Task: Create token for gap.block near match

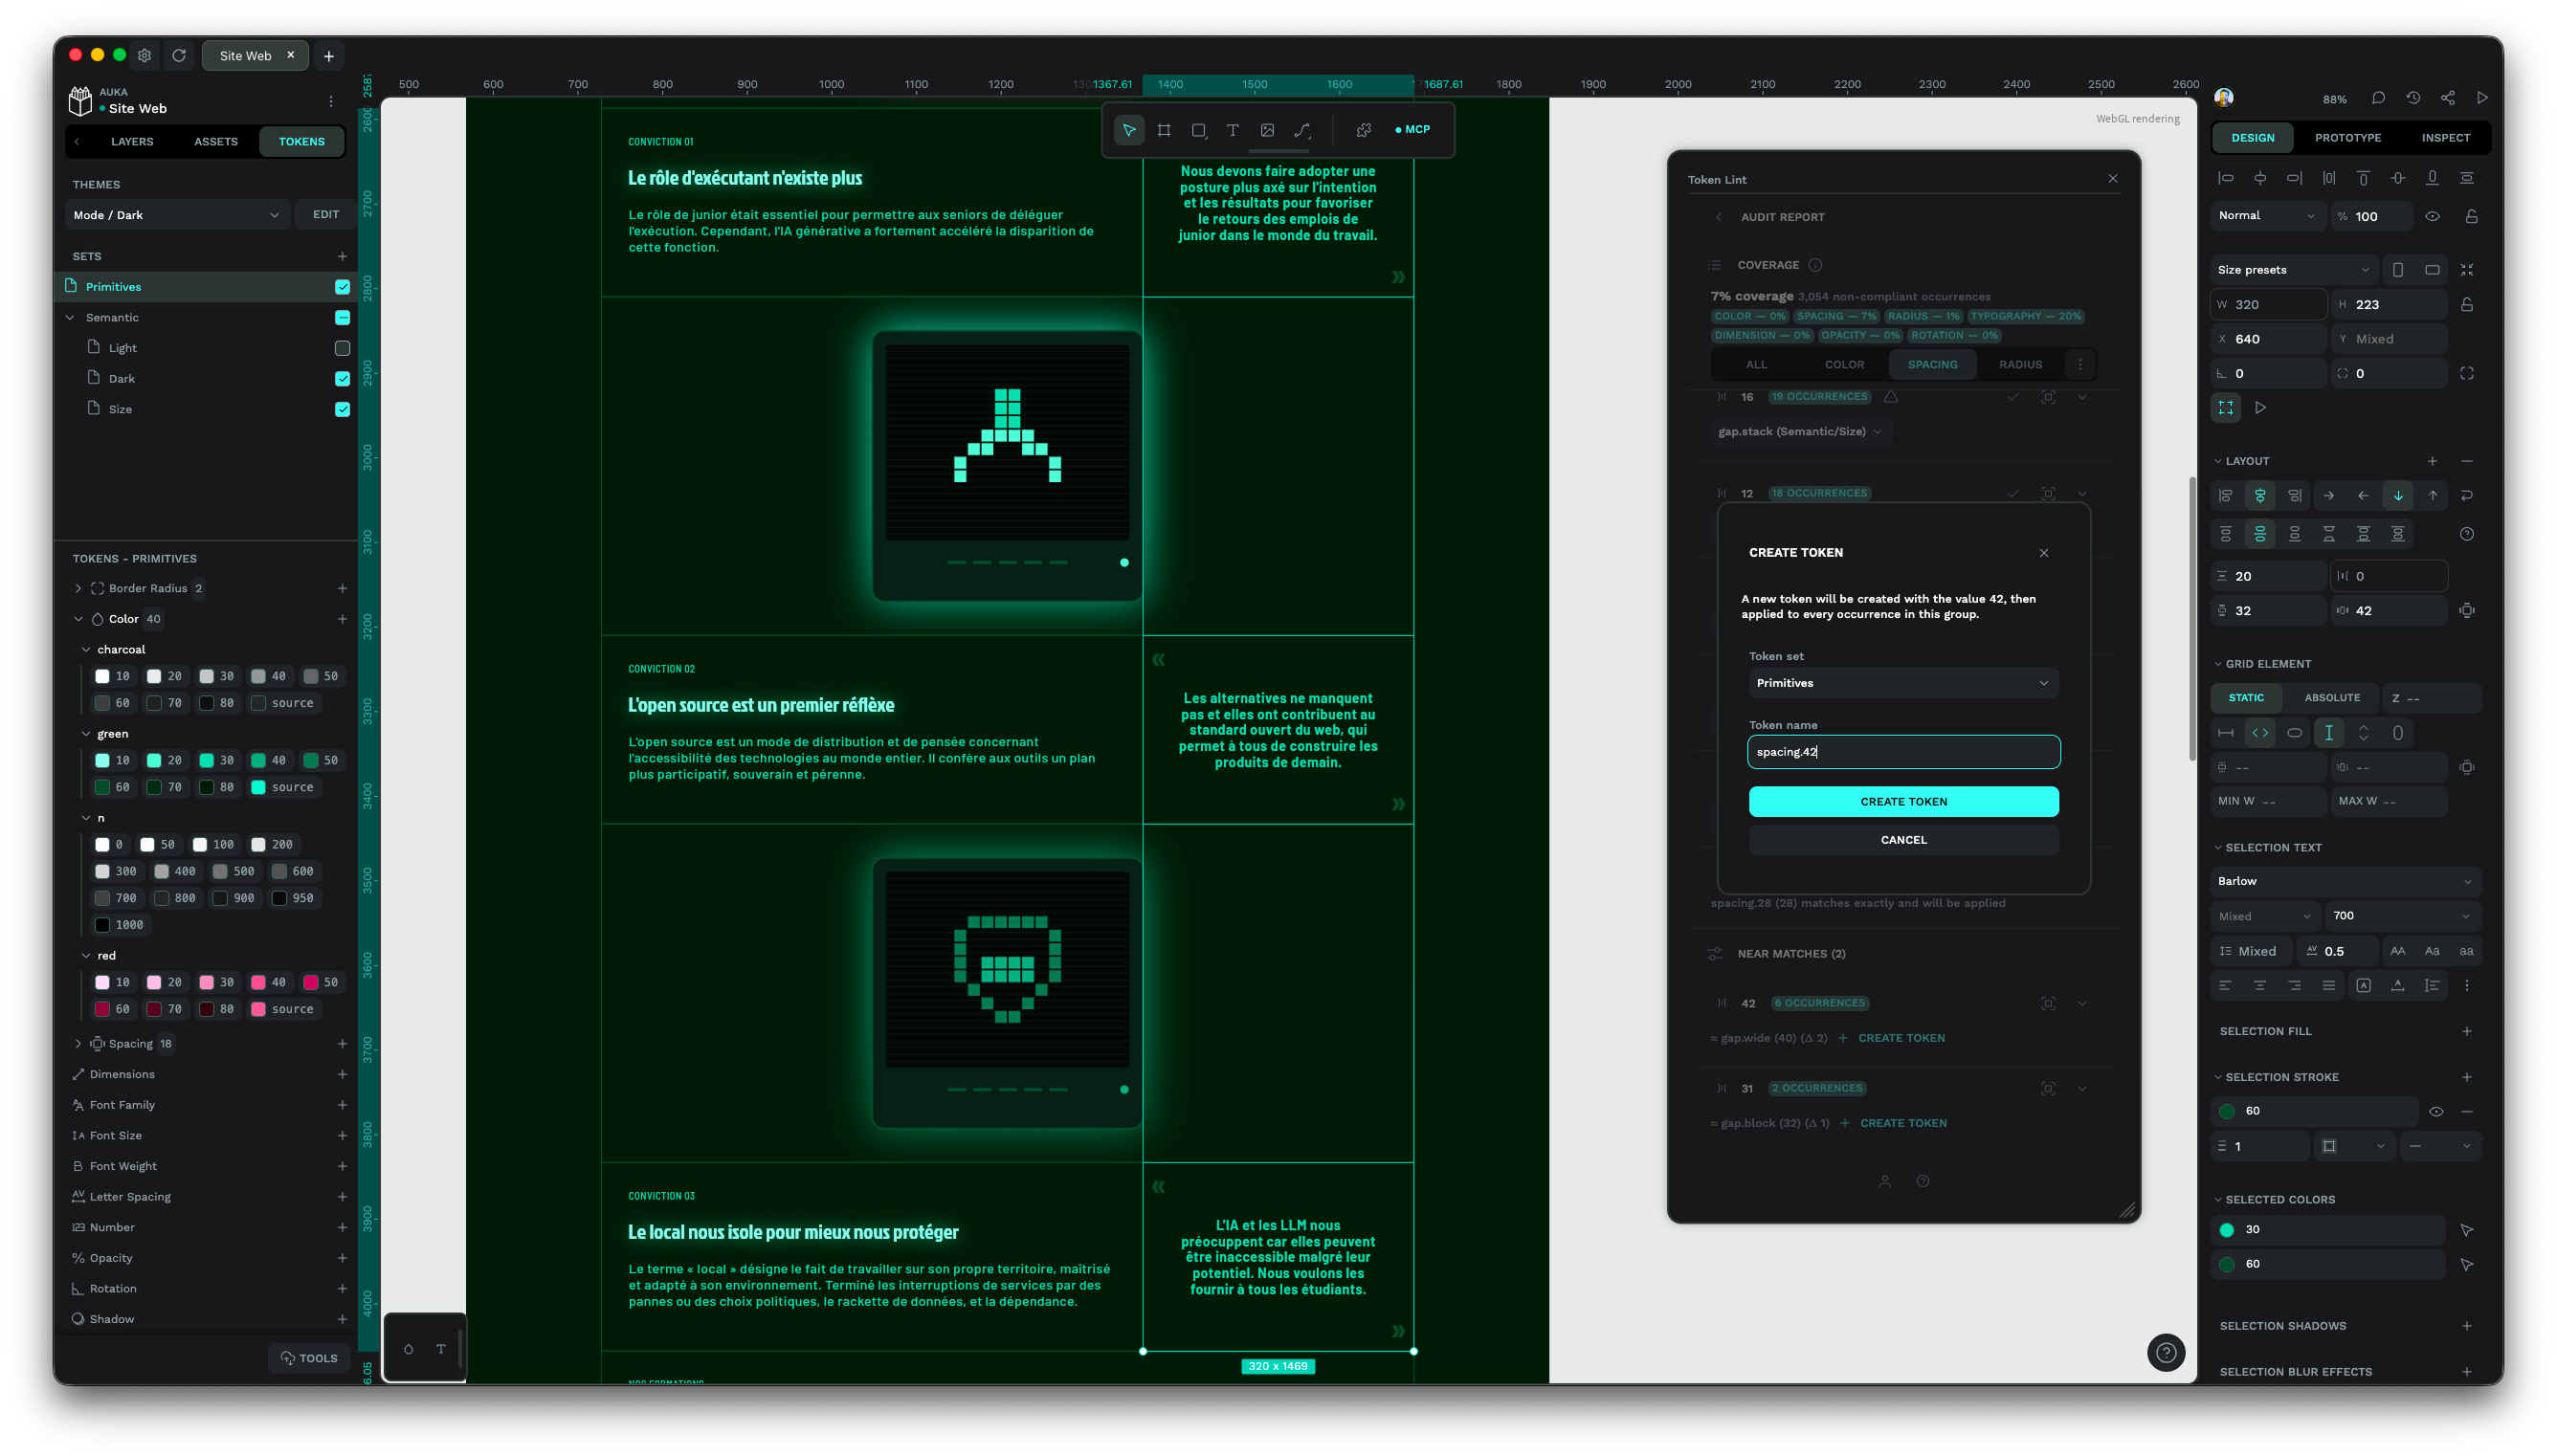Action: (x=1893, y=1123)
